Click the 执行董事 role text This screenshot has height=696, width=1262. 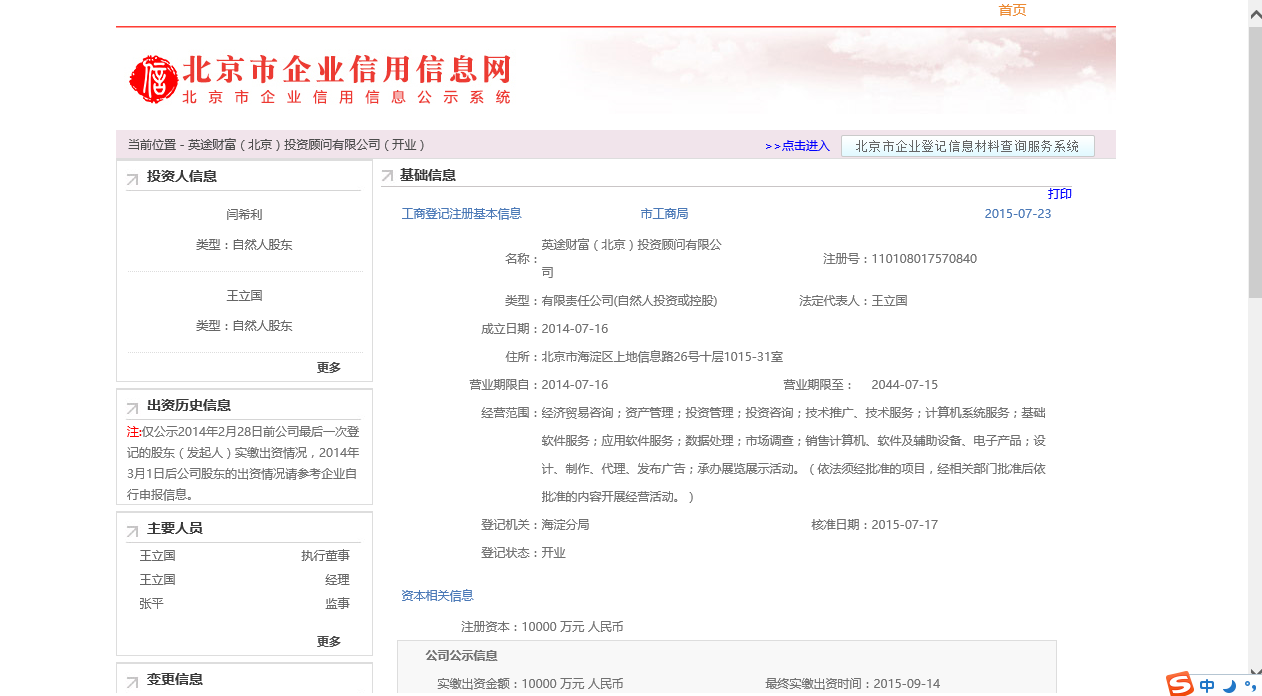pyautogui.click(x=325, y=556)
